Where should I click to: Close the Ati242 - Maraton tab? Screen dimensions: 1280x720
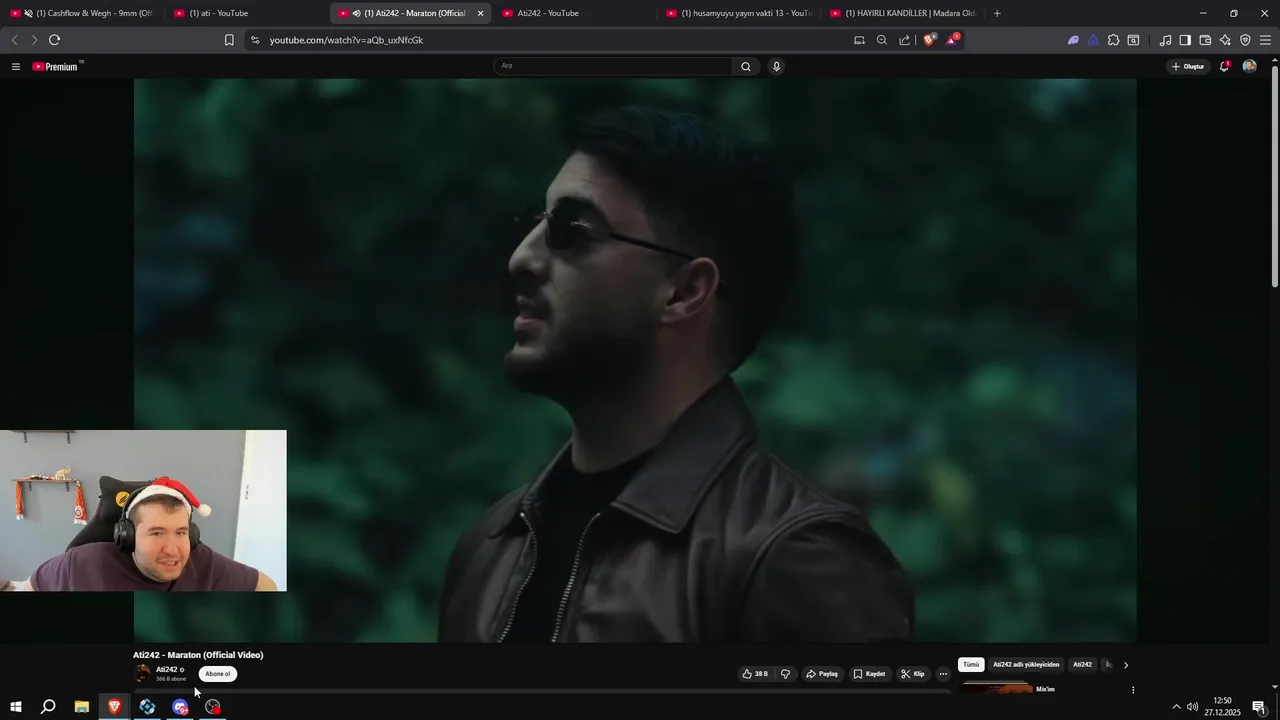(480, 13)
